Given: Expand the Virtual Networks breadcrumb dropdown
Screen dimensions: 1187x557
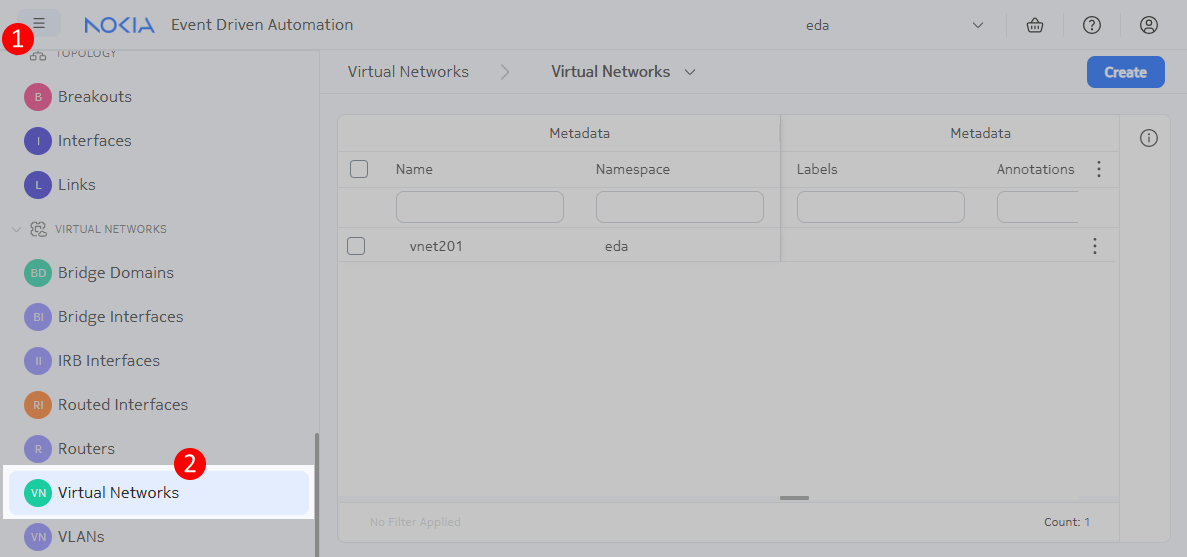Looking at the screenshot, I should (x=690, y=72).
